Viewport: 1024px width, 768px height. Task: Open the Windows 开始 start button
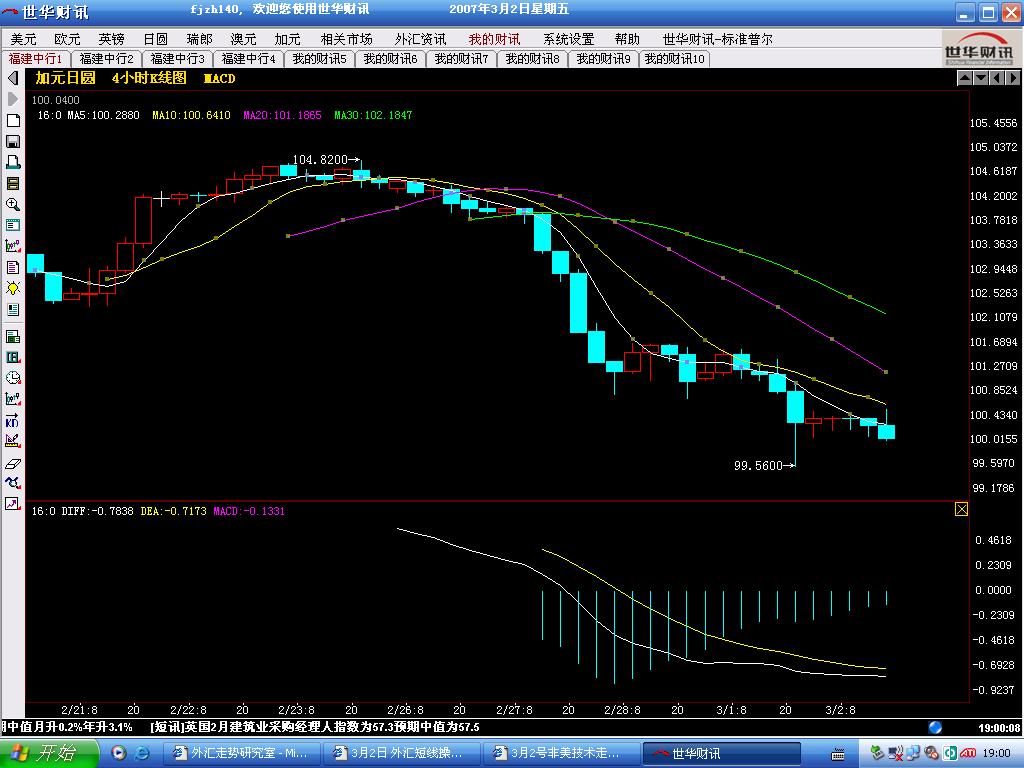[x=49, y=753]
